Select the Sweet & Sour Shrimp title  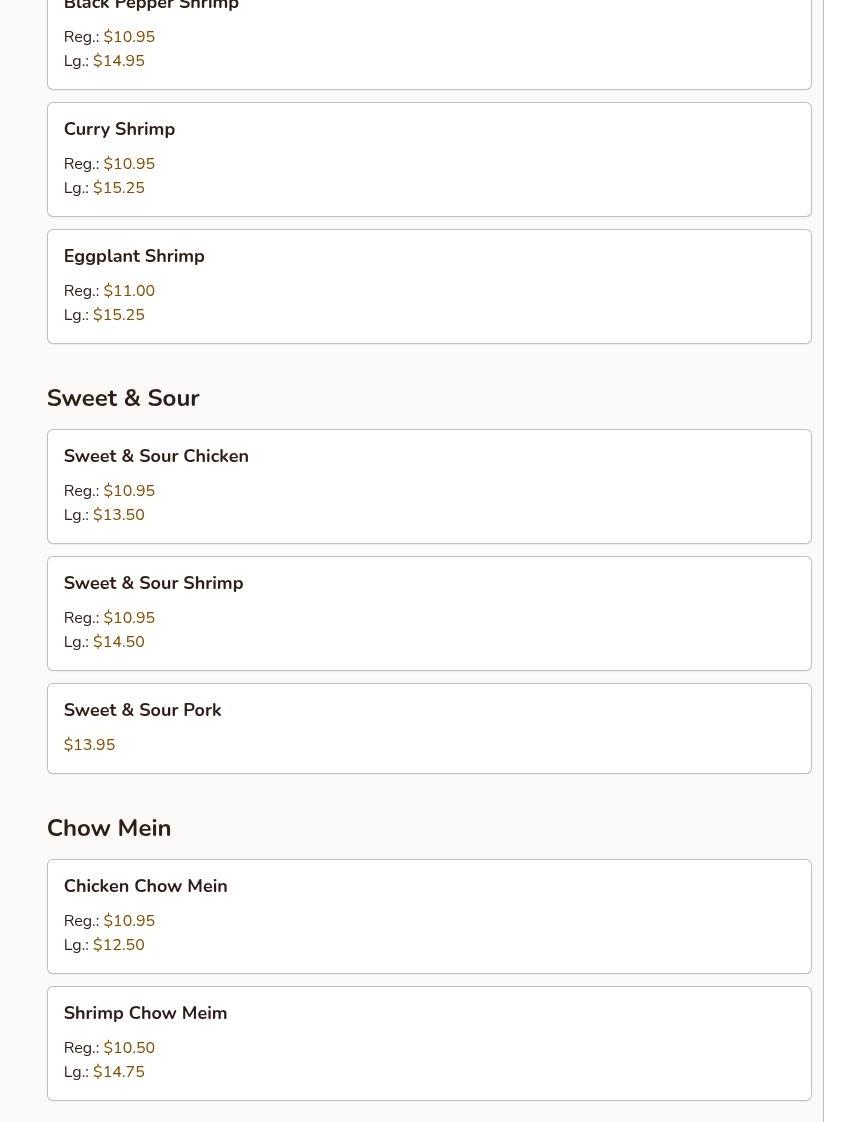[x=153, y=583]
